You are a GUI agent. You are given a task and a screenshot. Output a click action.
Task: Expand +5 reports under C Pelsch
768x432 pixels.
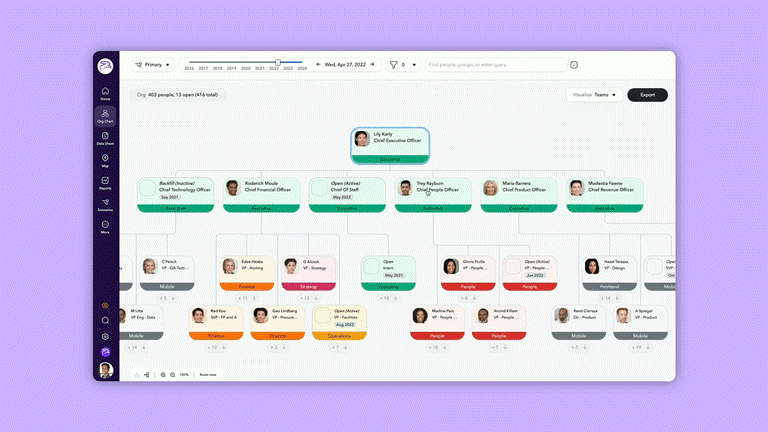point(167,298)
